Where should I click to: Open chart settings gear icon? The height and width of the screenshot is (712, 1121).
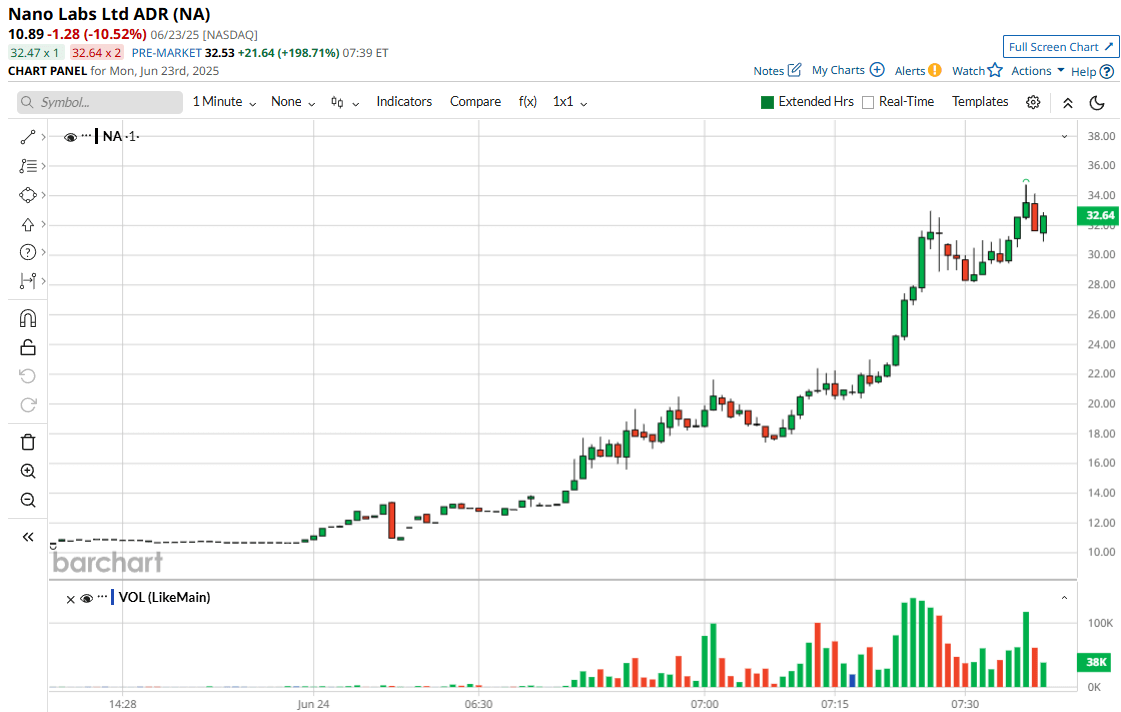[x=1033, y=102]
